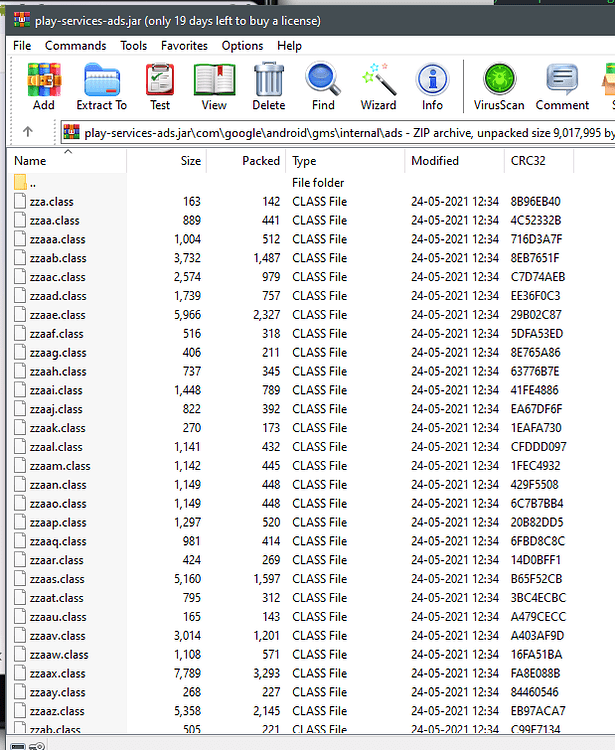This screenshot has width=615, height=750.
Task: Click file icon of zza.class
Action: 20,201
